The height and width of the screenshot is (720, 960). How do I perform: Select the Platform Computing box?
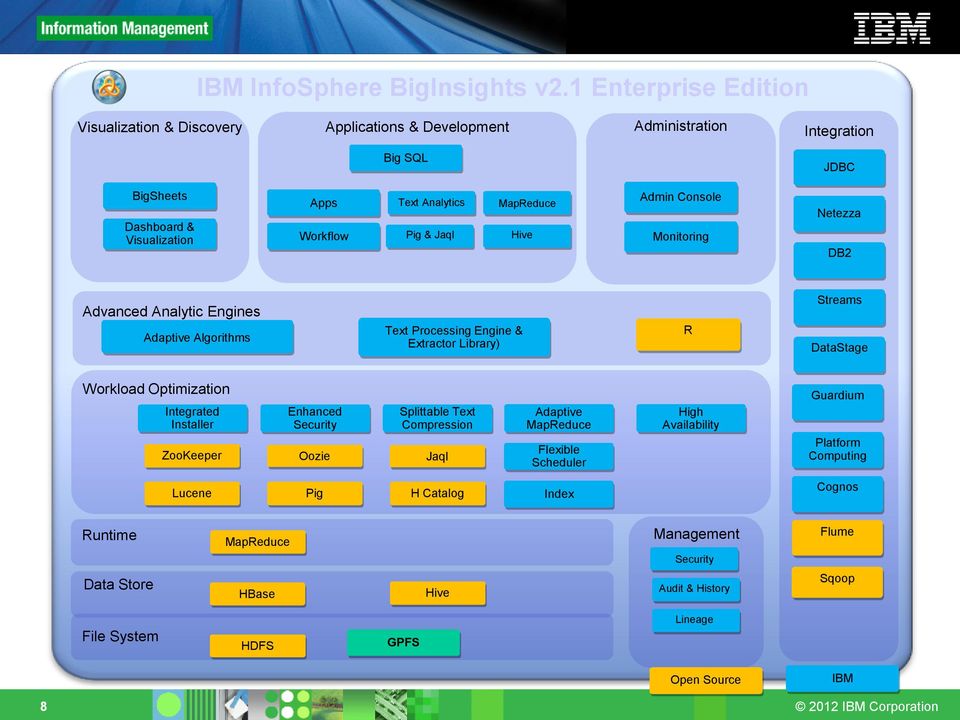pos(838,450)
